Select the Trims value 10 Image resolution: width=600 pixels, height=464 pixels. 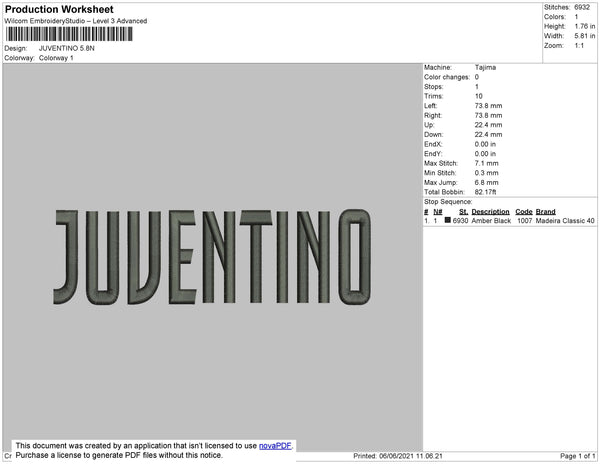479,96
